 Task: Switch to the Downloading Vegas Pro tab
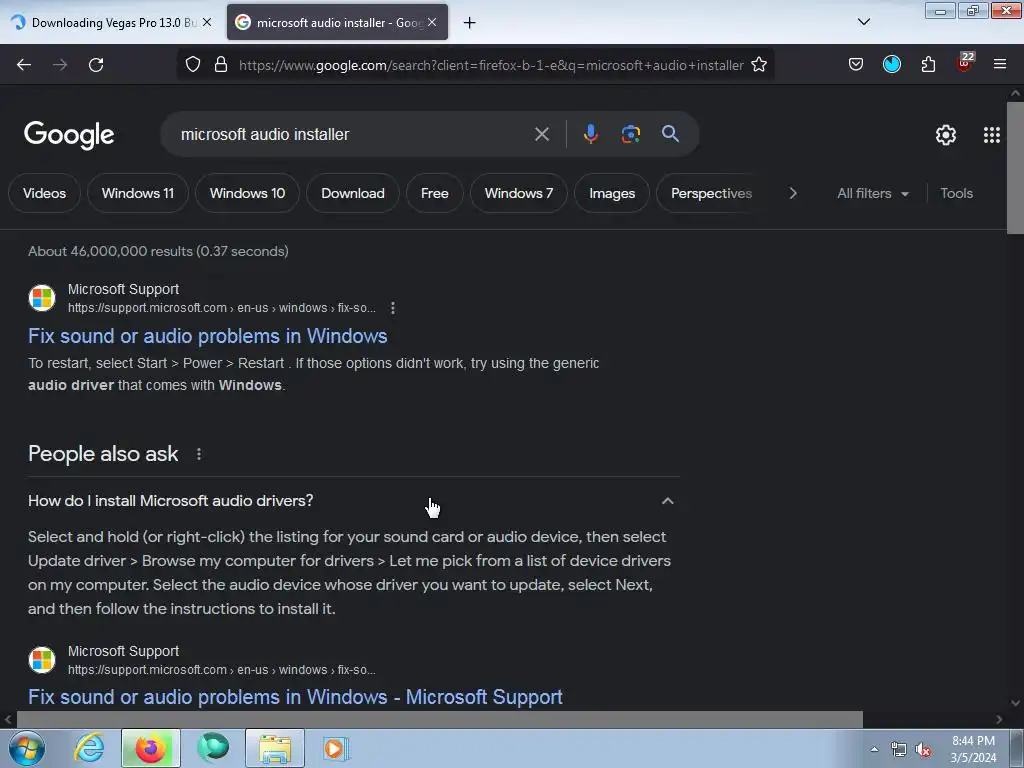(110, 22)
